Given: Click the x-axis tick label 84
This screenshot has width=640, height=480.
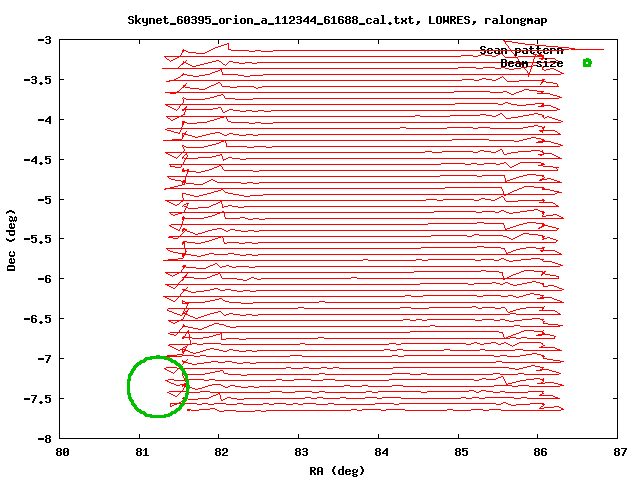Looking at the screenshot, I should (381, 452).
